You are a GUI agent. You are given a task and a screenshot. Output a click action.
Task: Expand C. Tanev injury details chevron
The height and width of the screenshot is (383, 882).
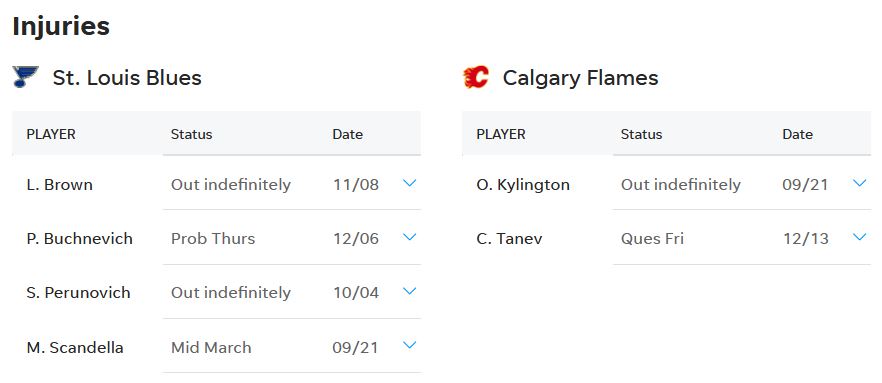point(860,237)
